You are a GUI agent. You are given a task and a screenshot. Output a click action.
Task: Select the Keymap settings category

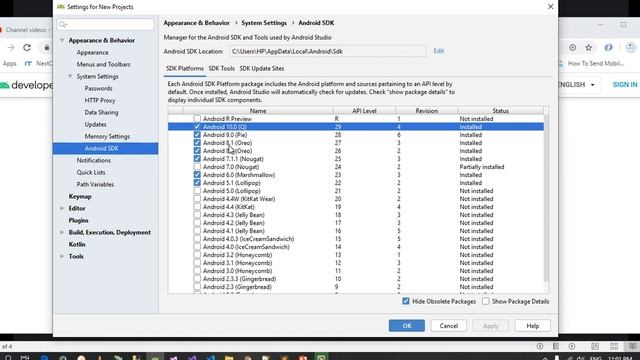(80, 196)
